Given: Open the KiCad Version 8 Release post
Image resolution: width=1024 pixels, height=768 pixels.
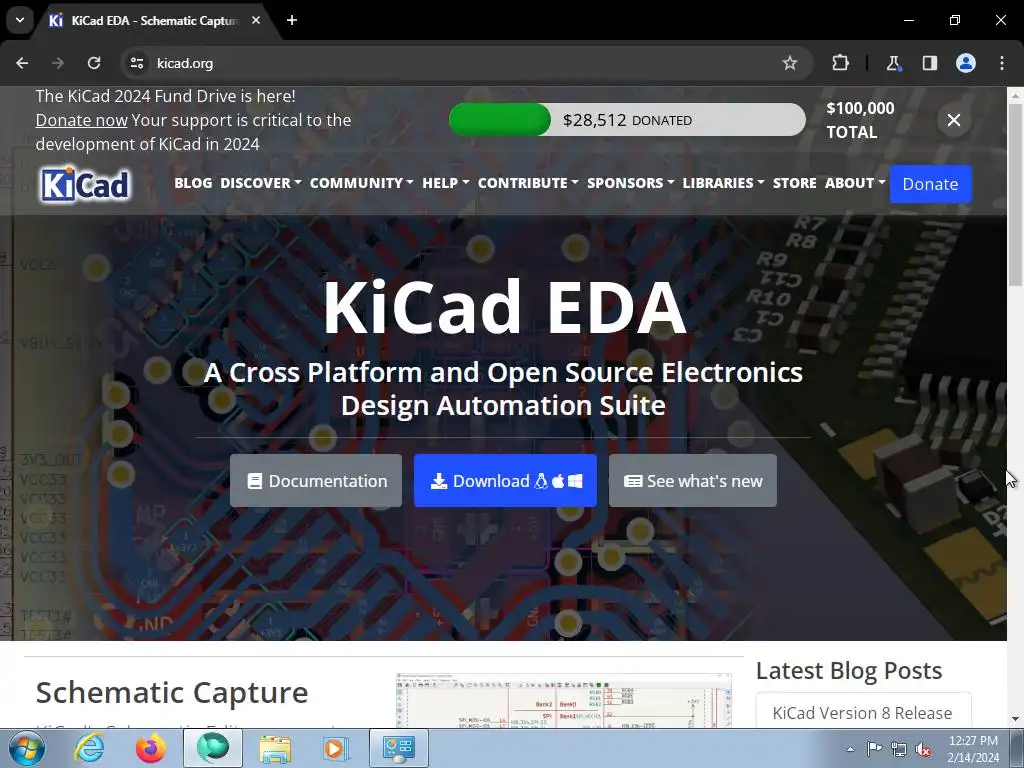Looking at the screenshot, I should 862,712.
